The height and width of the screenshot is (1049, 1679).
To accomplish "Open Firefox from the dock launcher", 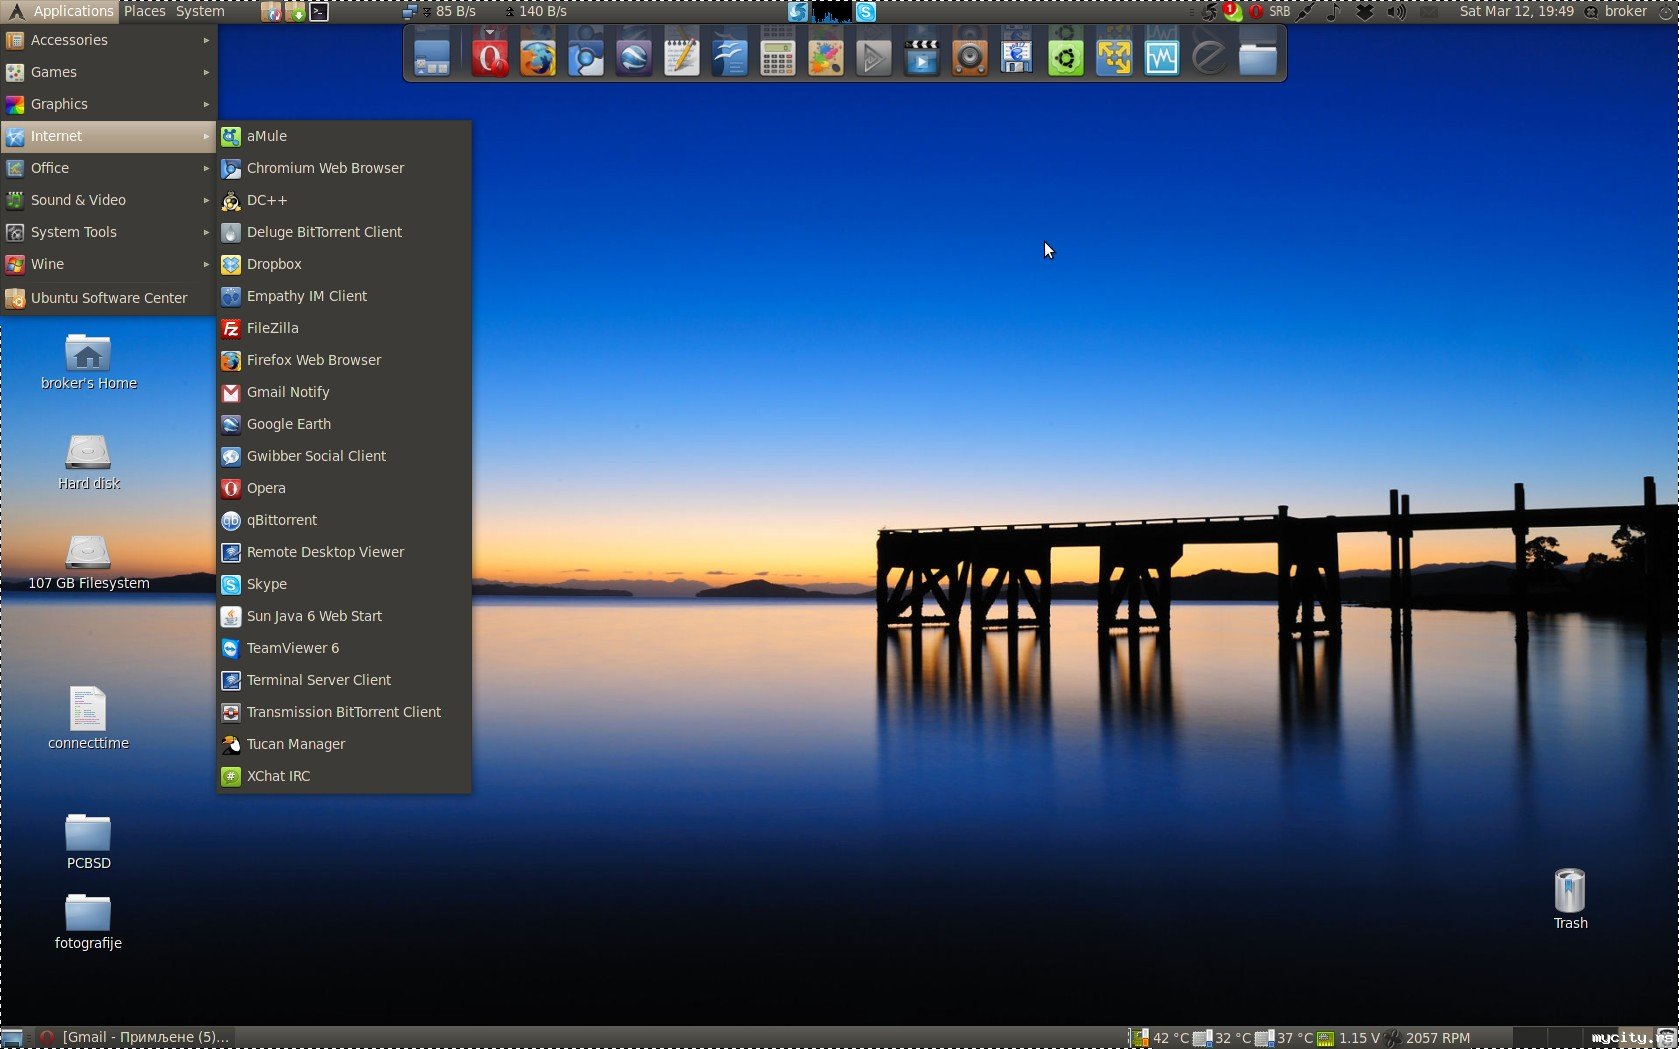I will pyautogui.click(x=537, y=57).
